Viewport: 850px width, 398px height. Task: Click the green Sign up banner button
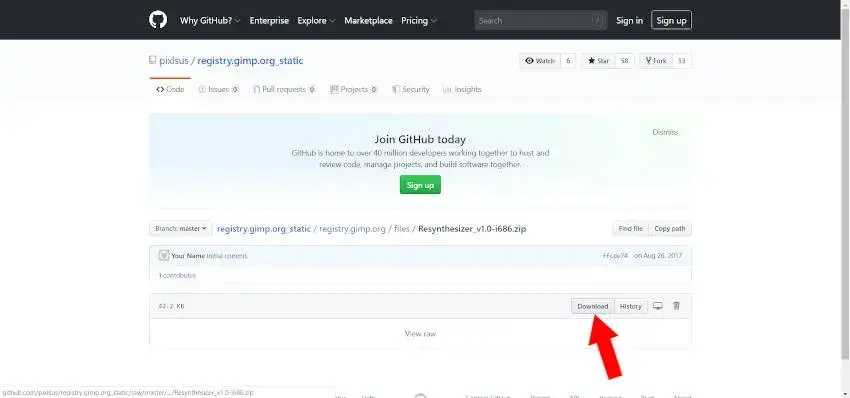coord(420,185)
